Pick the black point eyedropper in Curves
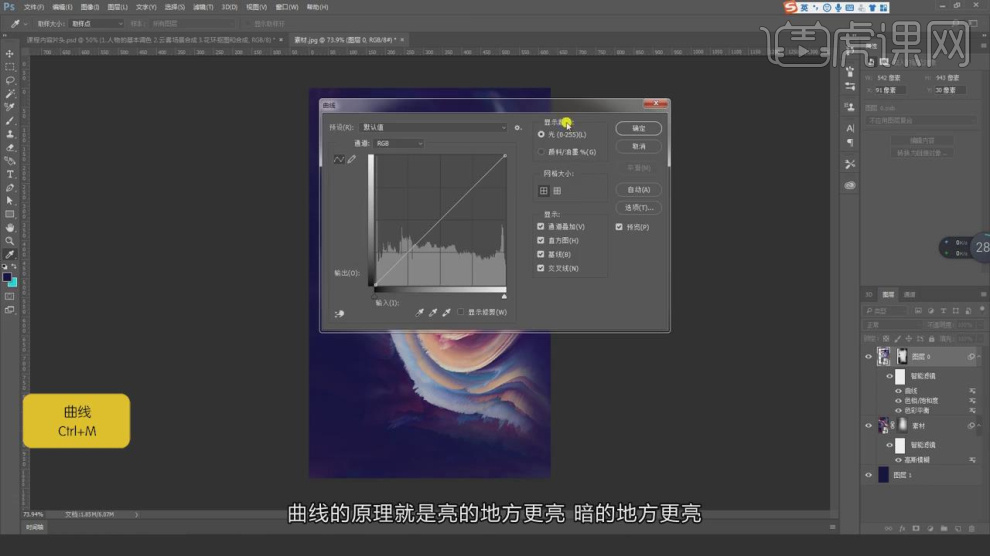 click(419, 312)
